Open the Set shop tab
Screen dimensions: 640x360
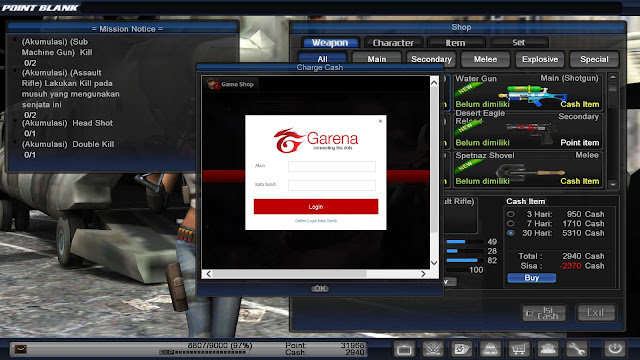518,42
